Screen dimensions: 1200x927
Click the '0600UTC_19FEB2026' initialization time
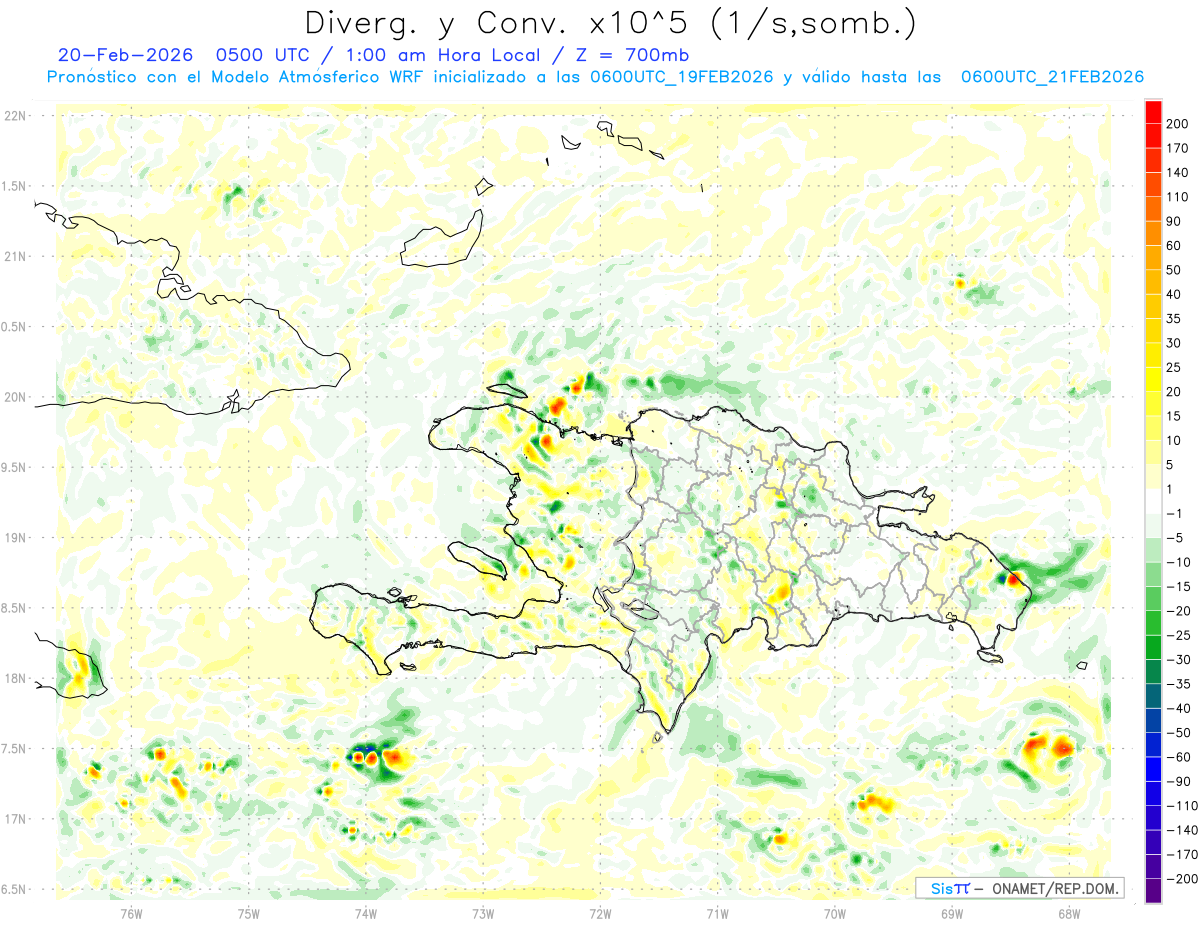coord(681,77)
